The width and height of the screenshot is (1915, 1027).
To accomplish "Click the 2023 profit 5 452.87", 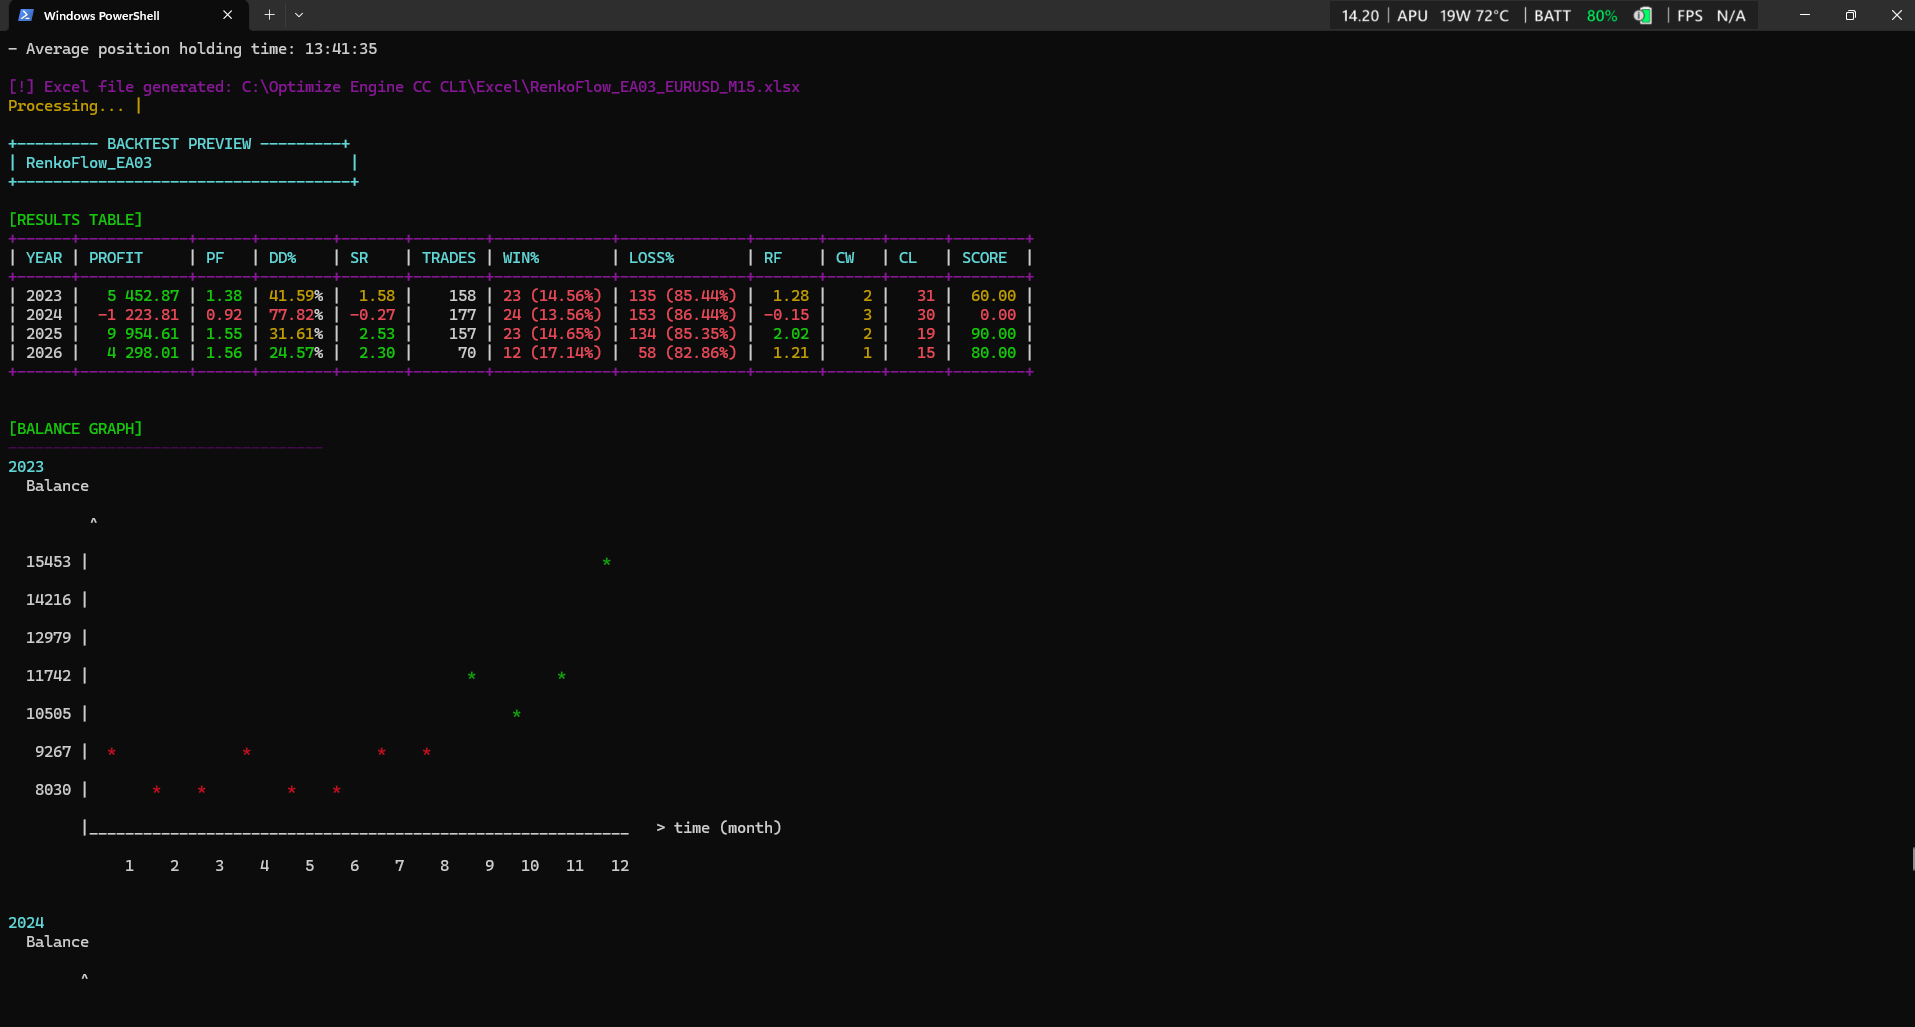I will point(143,296).
